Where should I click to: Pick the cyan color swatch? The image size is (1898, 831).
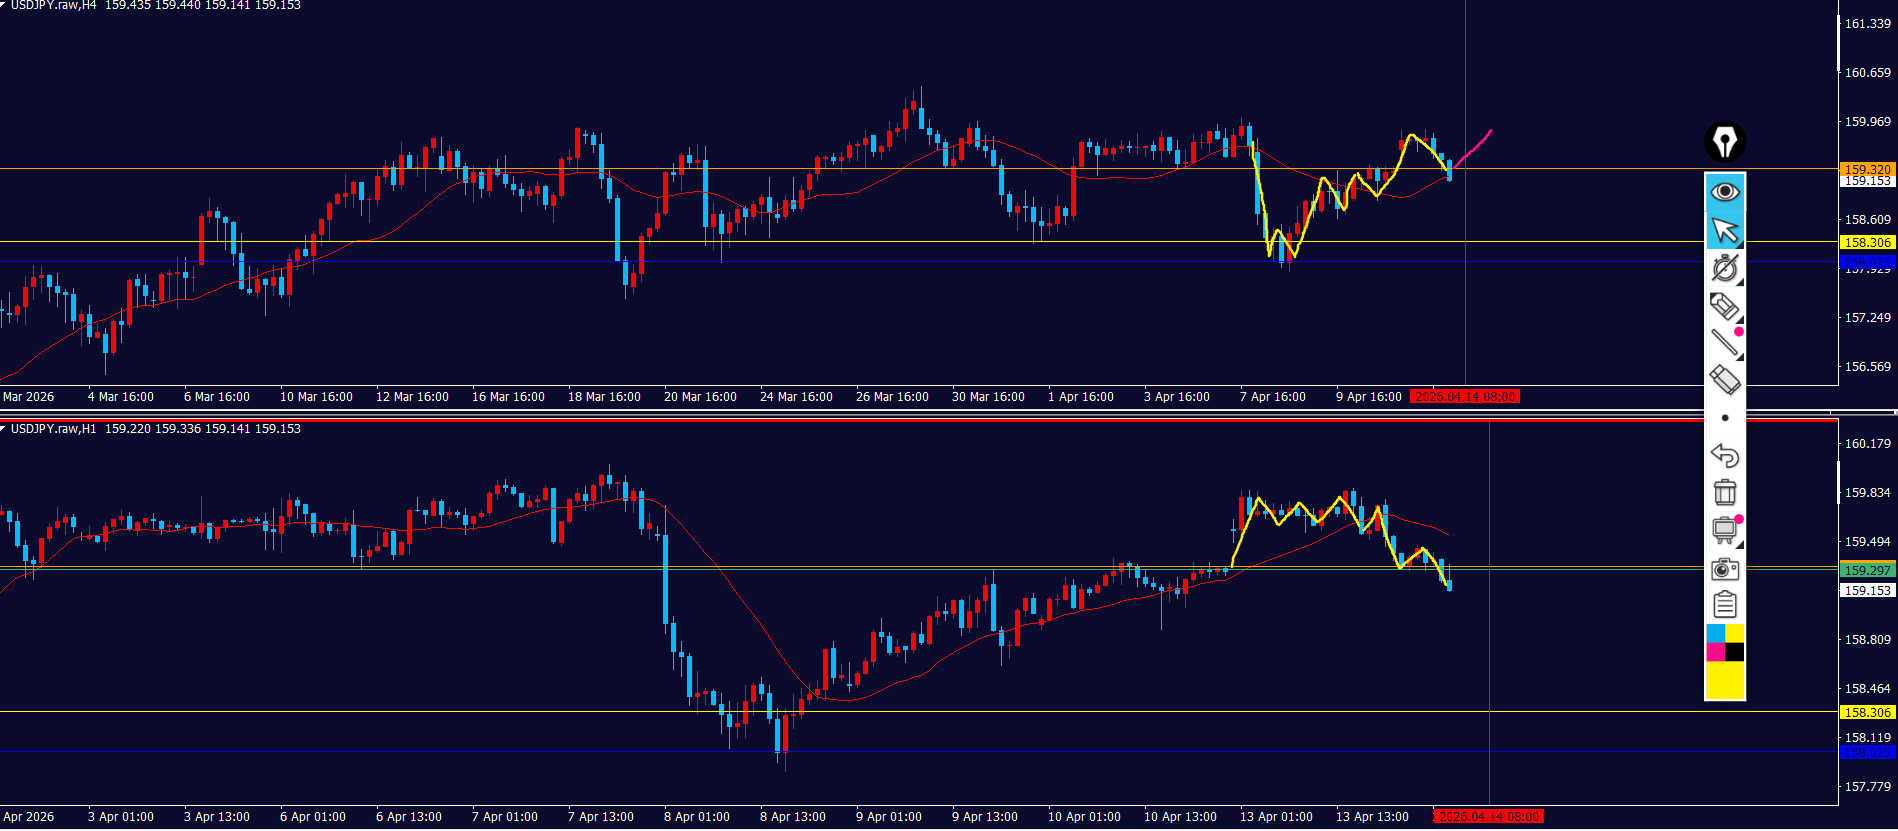coord(1715,633)
